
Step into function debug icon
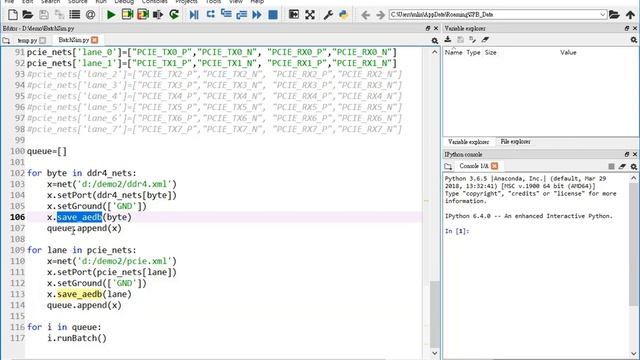[x=226, y=15]
